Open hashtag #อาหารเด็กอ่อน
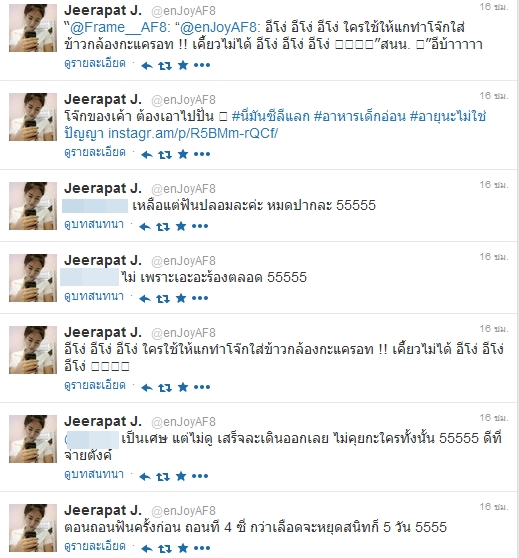519x558 pixels. coord(360,116)
